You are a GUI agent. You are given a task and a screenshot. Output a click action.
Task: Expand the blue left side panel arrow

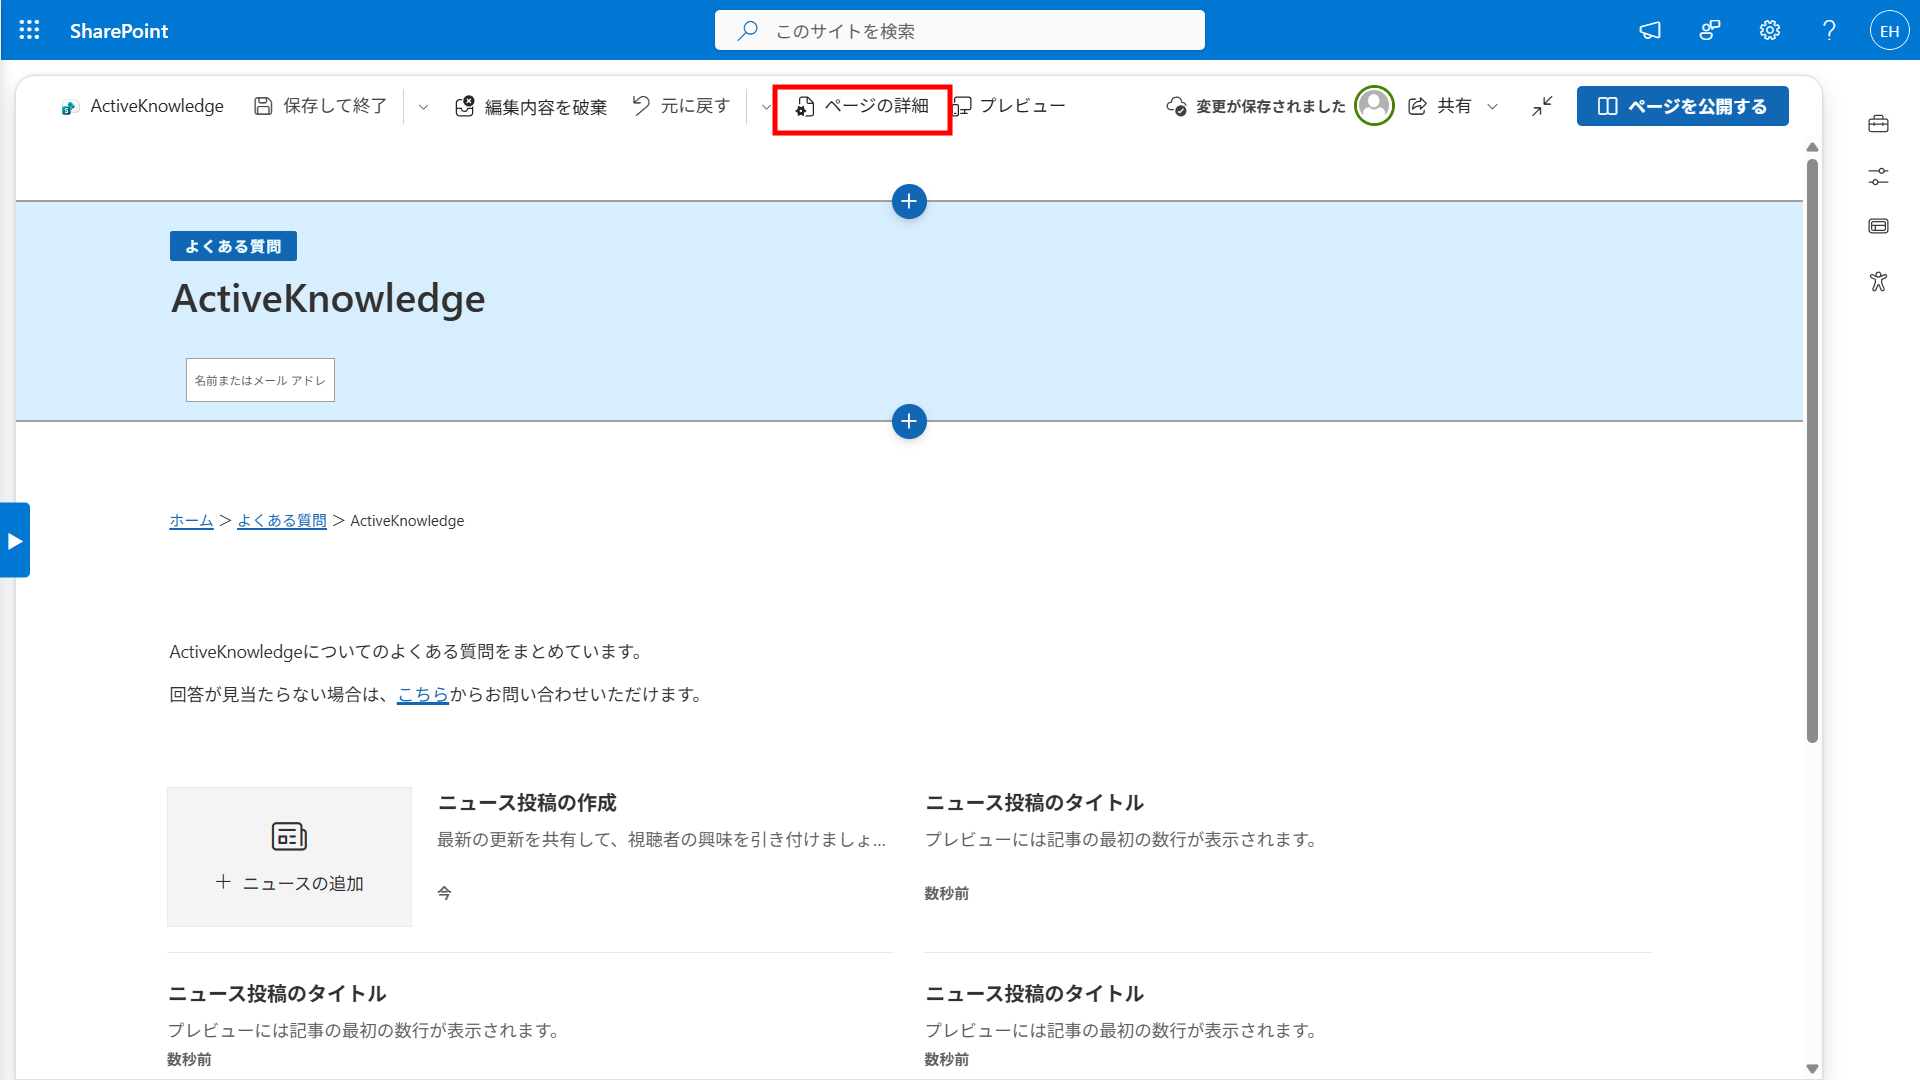coord(15,540)
